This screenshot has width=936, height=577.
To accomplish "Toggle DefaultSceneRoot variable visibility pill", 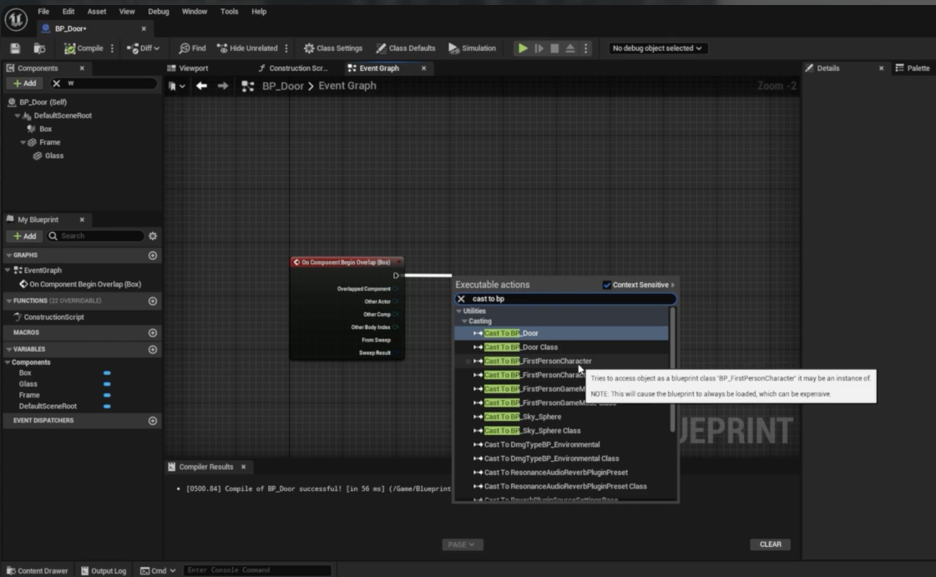I will pyautogui.click(x=107, y=406).
